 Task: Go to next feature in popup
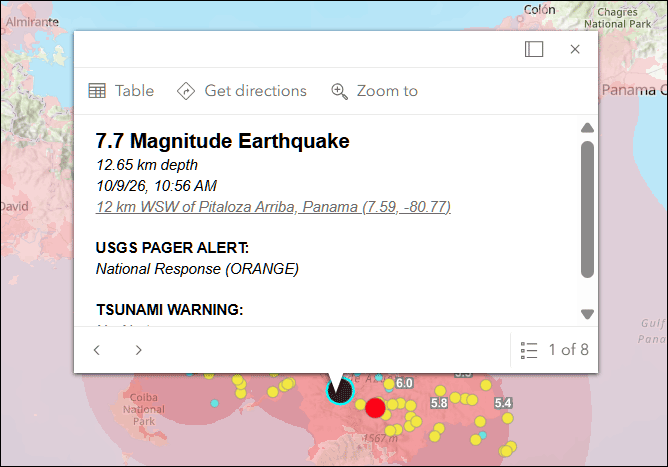138,350
